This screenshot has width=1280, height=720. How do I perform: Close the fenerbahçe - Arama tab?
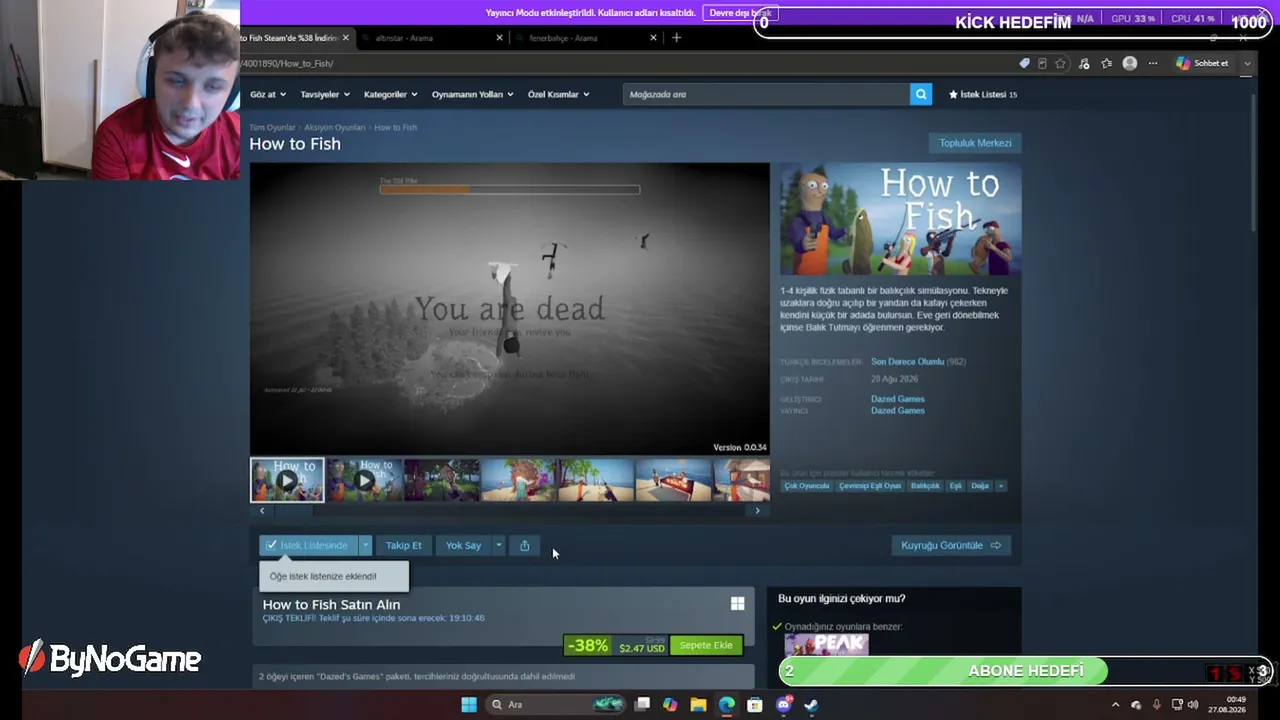point(654,38)
